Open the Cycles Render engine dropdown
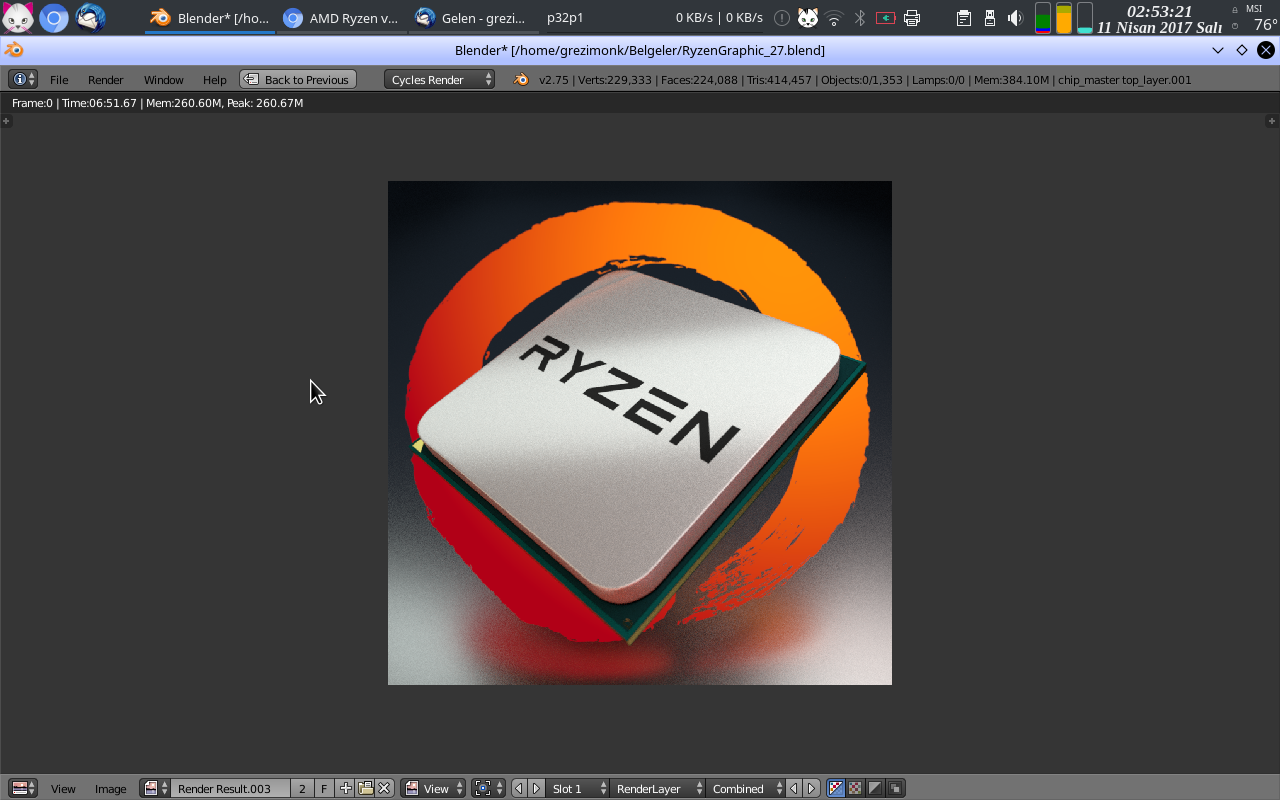This screenshot has height=800, width=1280. (439, 79)
